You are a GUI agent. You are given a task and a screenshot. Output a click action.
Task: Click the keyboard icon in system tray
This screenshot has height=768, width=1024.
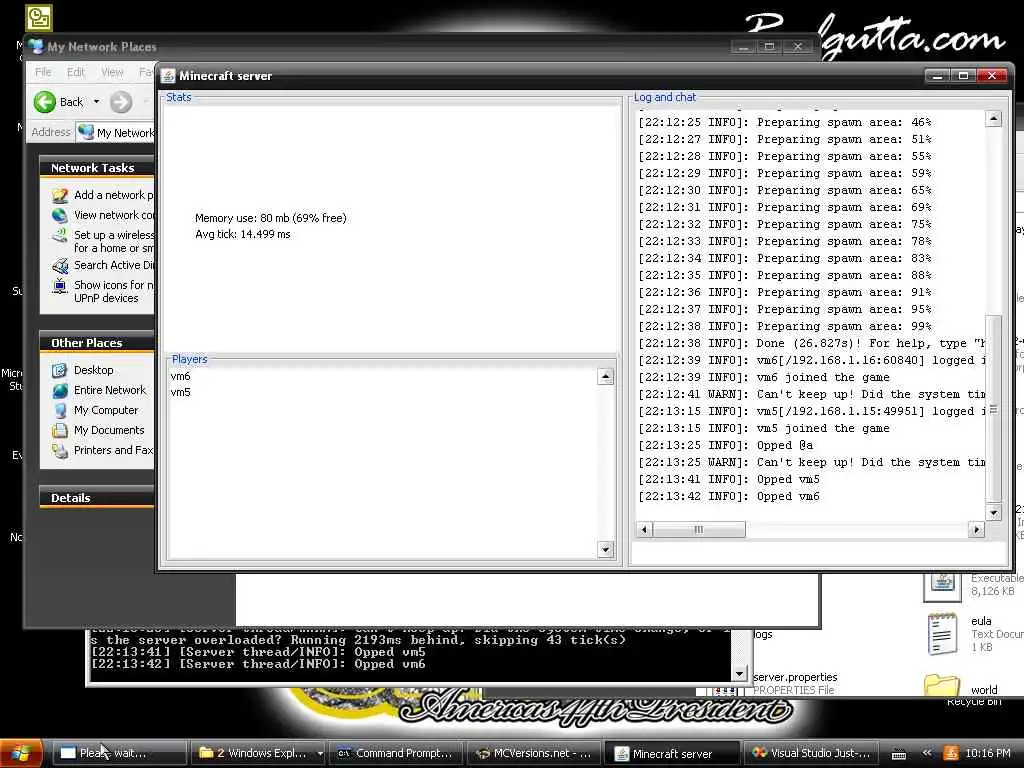(899, 754)
